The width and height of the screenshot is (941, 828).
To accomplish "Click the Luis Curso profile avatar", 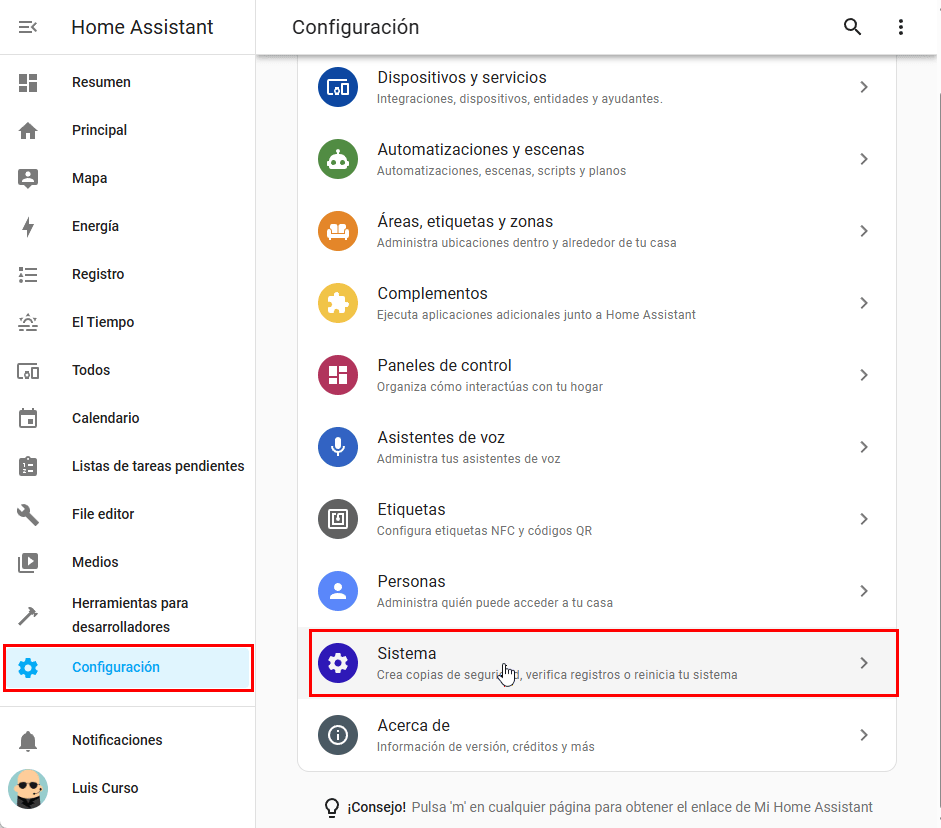I will pos(28,788).
